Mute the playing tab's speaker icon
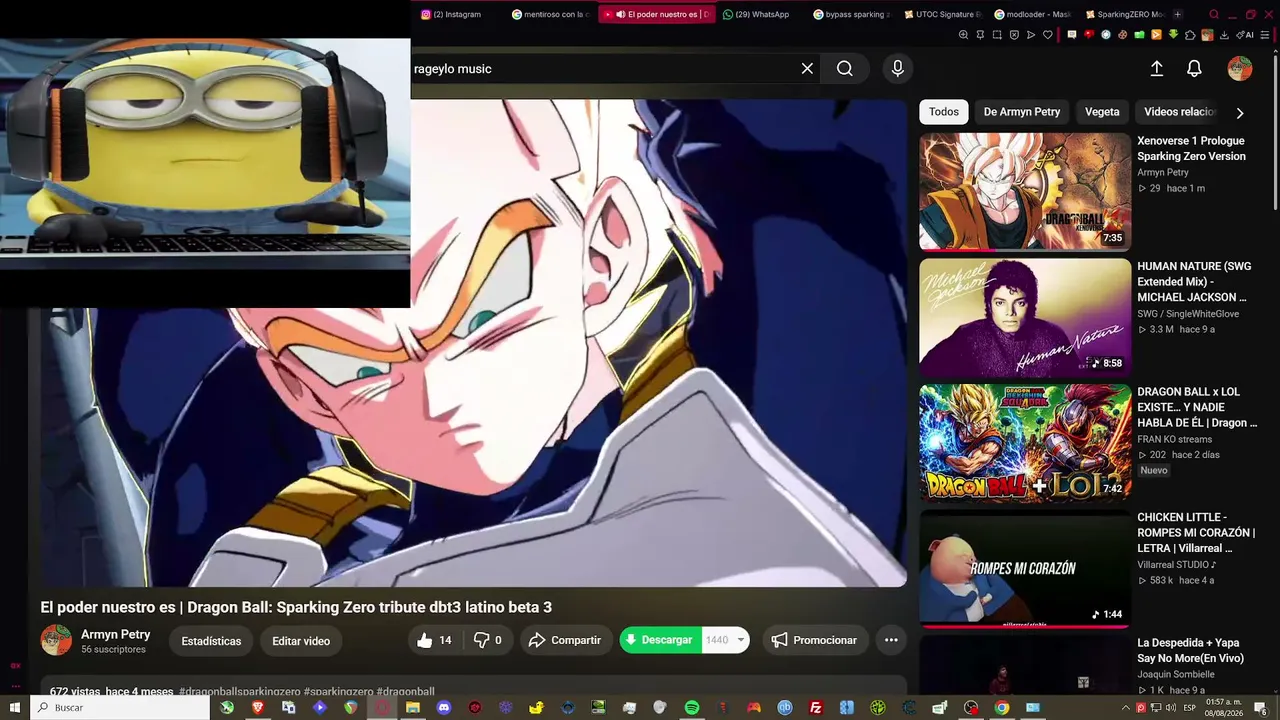The image size is (1280, 720). coord(621,14)
